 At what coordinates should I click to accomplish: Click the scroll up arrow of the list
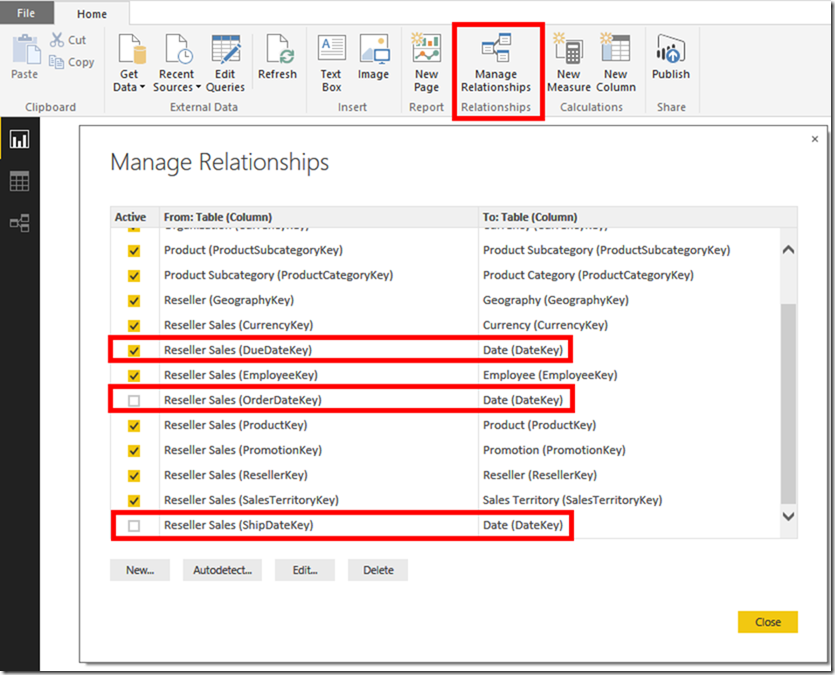[x=789, y=250]
